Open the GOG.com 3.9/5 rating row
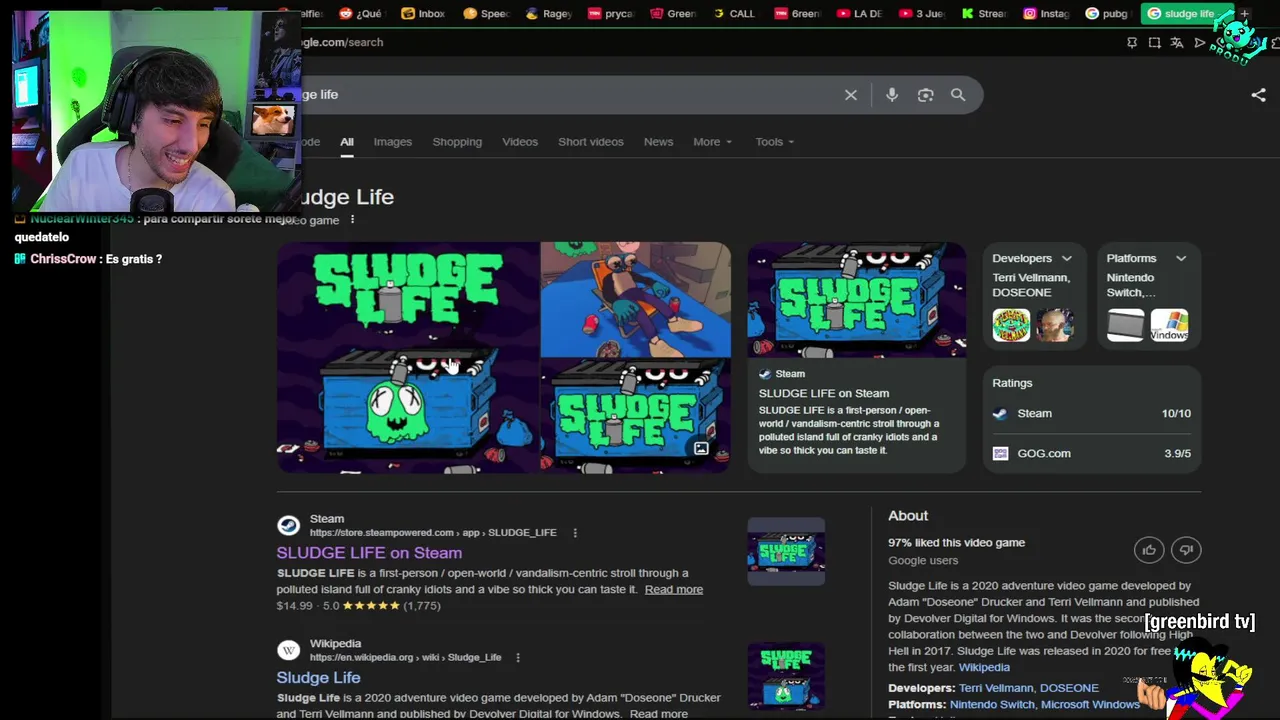Viewport: 1280px width, 720px height. tap(1091, 453)
